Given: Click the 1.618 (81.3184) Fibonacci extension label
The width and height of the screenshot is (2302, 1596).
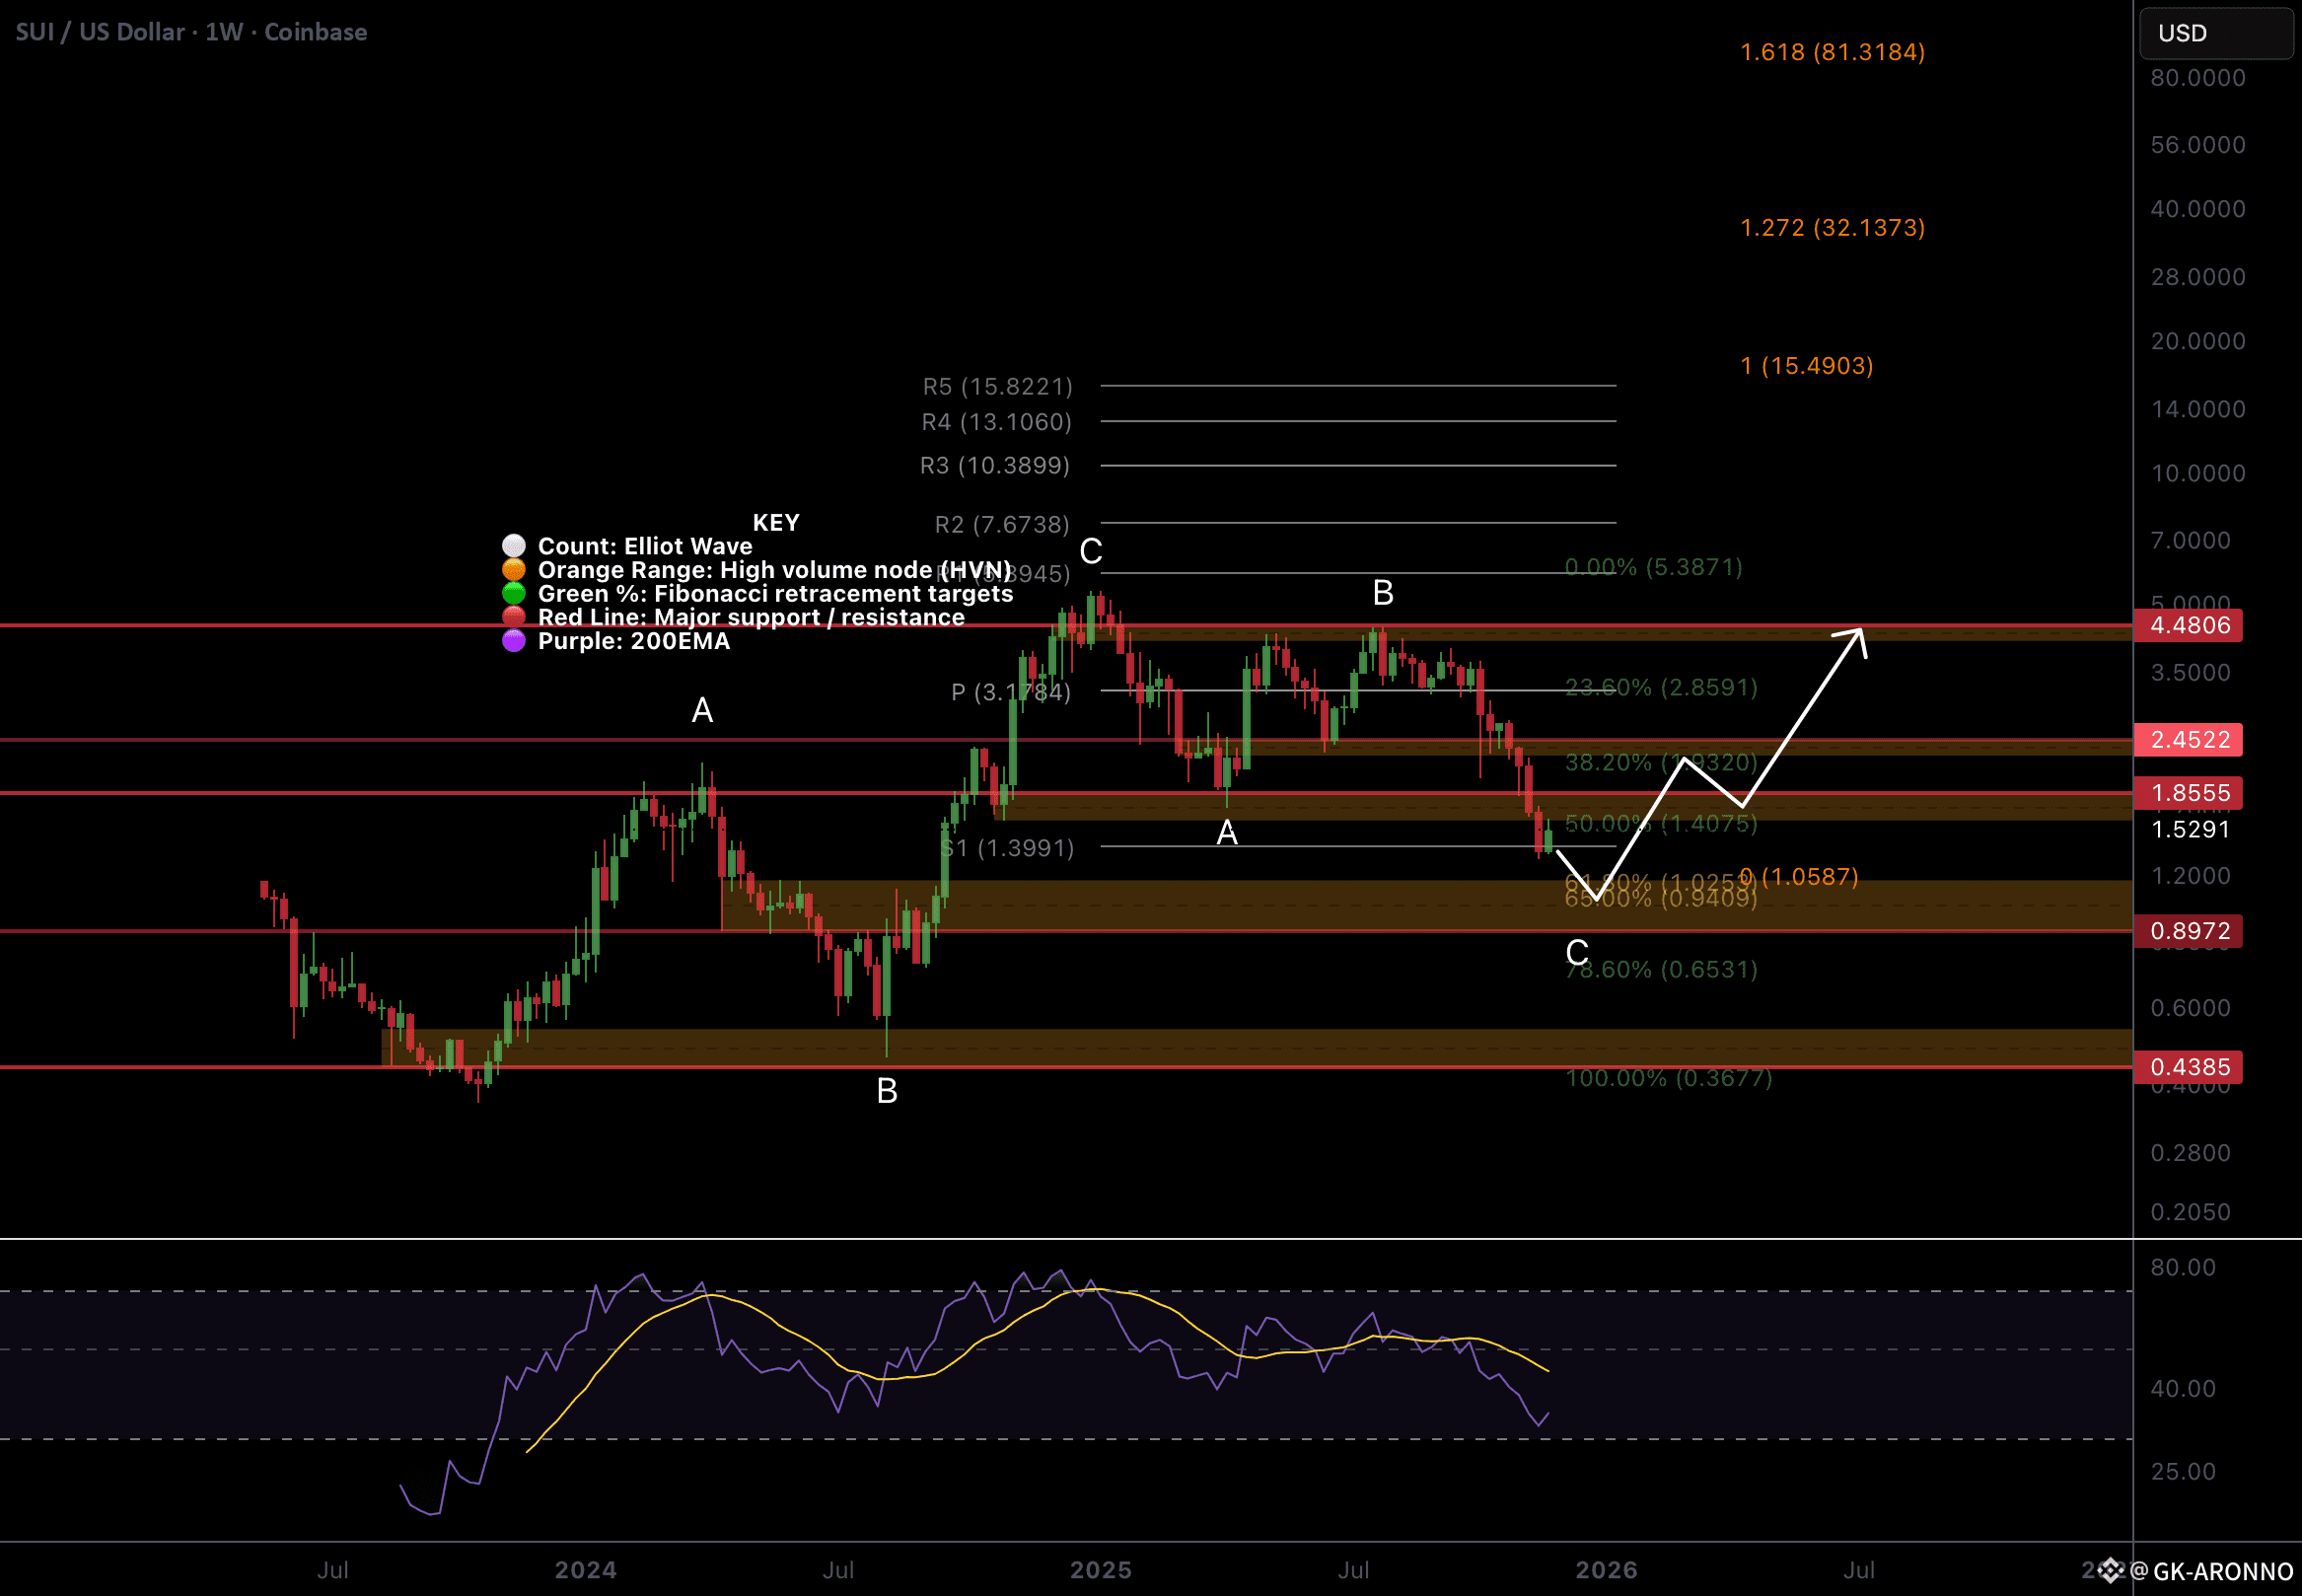Looking at the screenshot, I should 1832,52.
